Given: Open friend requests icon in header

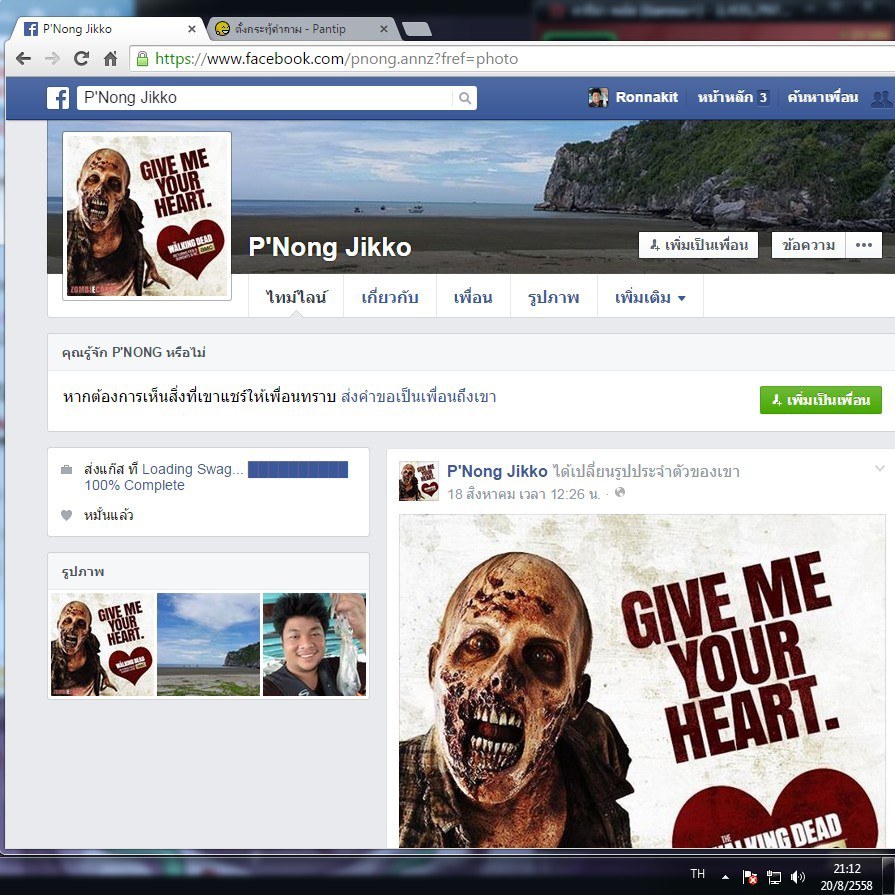Looking at the screenshot, I should [x=880, y=98].
